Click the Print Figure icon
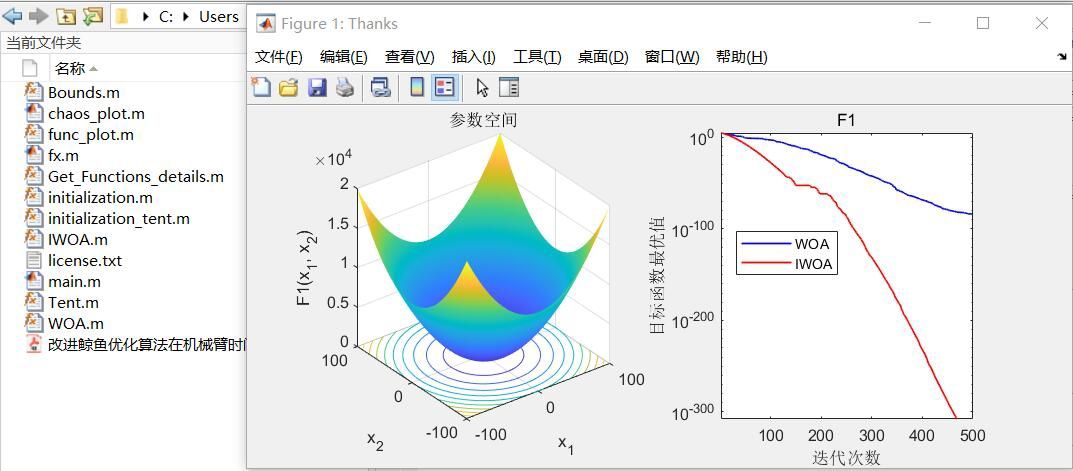This screenshot has width=1073, height=471. (x=344, y=87)
